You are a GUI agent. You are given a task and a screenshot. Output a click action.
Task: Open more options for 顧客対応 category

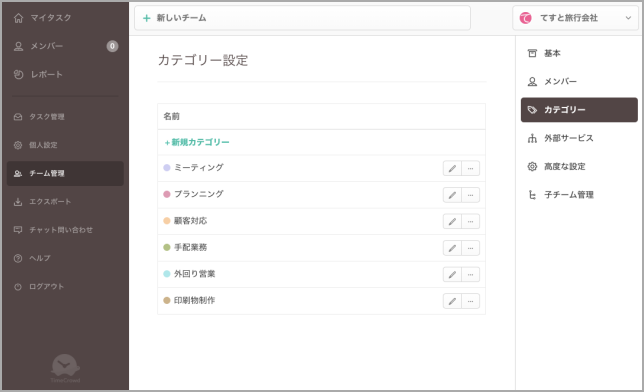point(471,221)
